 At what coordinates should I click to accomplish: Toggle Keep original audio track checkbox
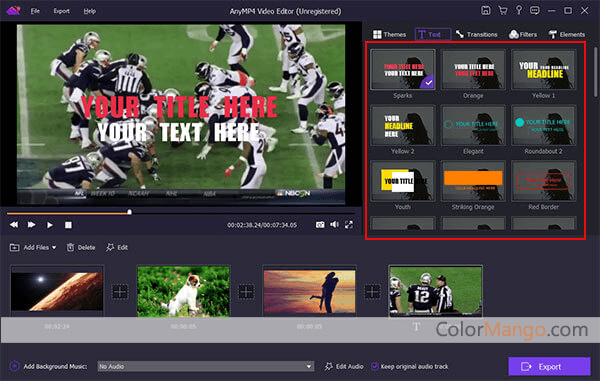[x=375, y=366]
